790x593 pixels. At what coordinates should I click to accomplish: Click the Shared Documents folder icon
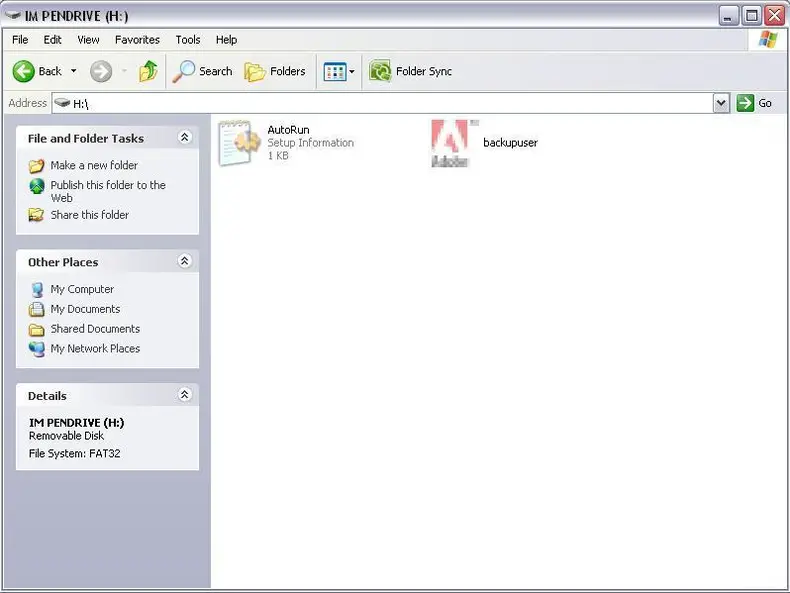click(x=36, y=330)
